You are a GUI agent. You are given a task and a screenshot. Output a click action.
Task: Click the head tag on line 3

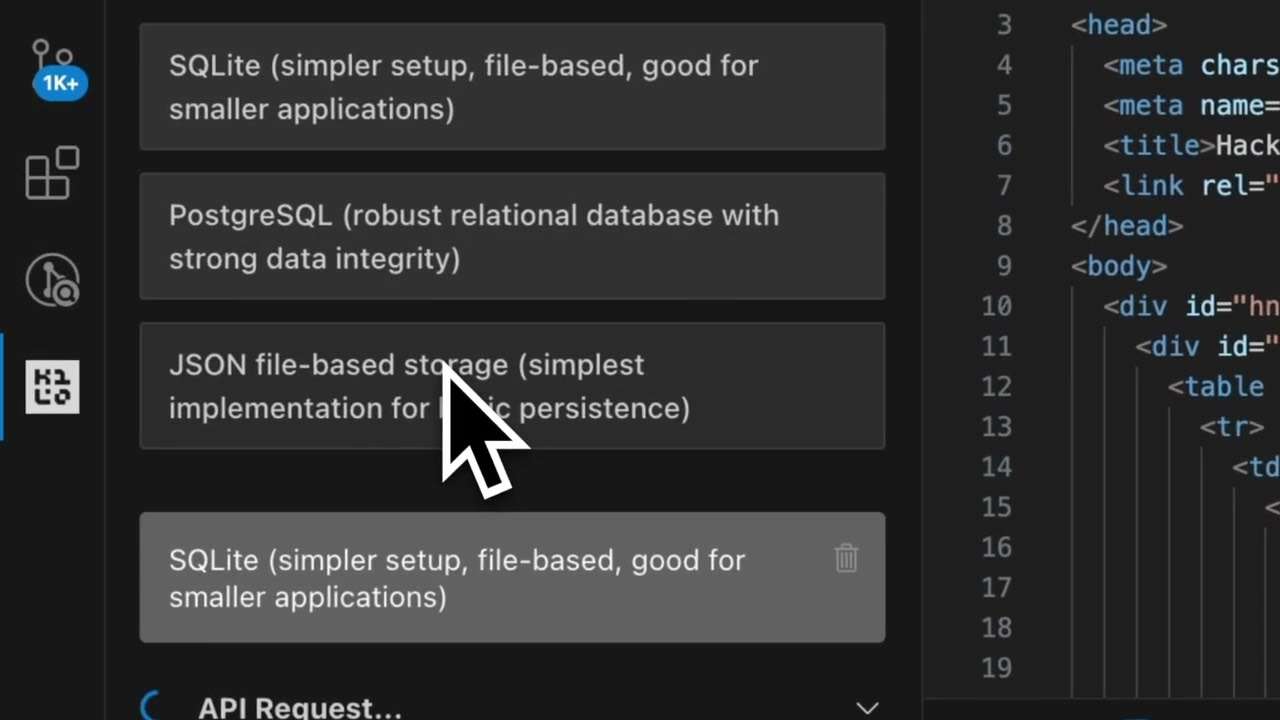(x=1117, y=25)
